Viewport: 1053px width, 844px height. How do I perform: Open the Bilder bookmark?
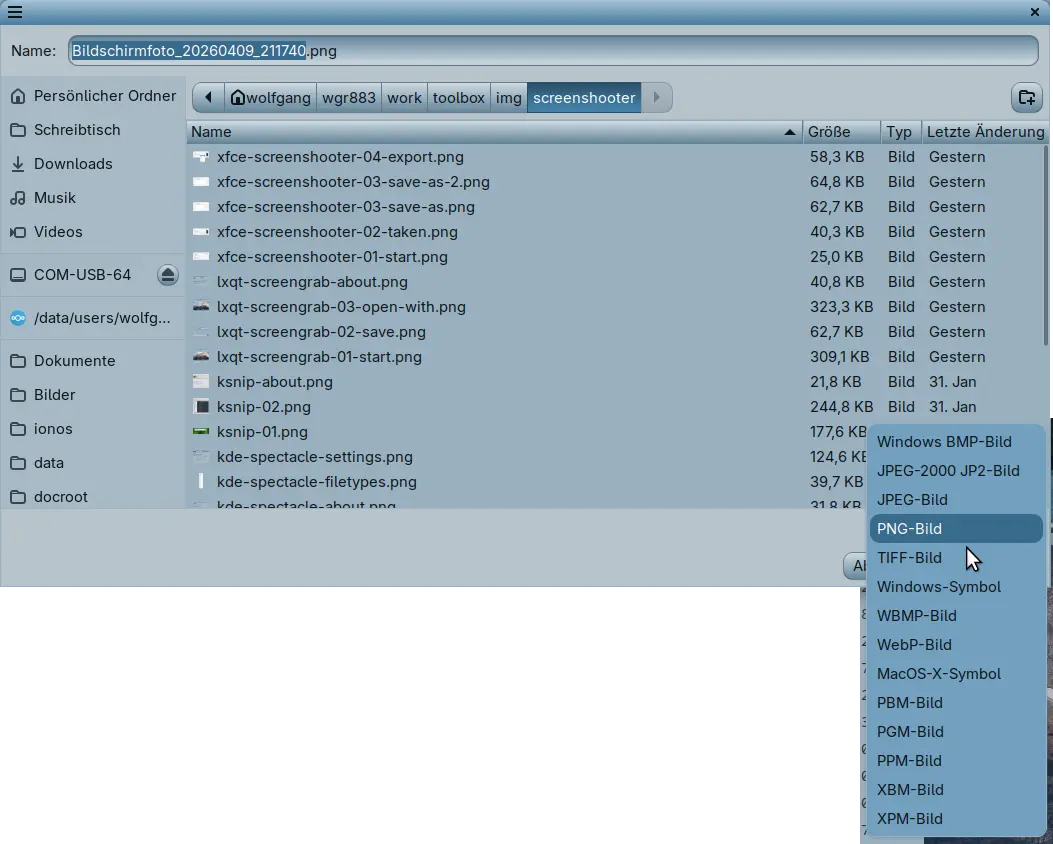coord(93,395)
